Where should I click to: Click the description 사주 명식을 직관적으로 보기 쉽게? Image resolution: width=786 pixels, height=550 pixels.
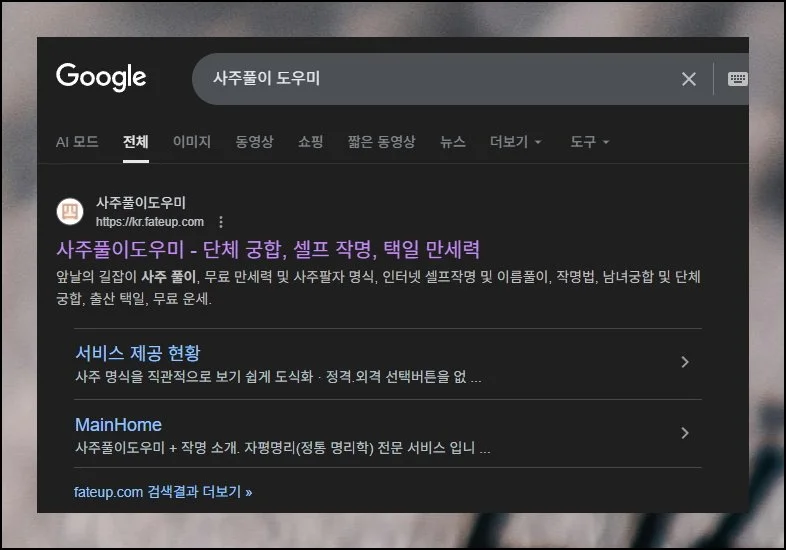point(278,377)
